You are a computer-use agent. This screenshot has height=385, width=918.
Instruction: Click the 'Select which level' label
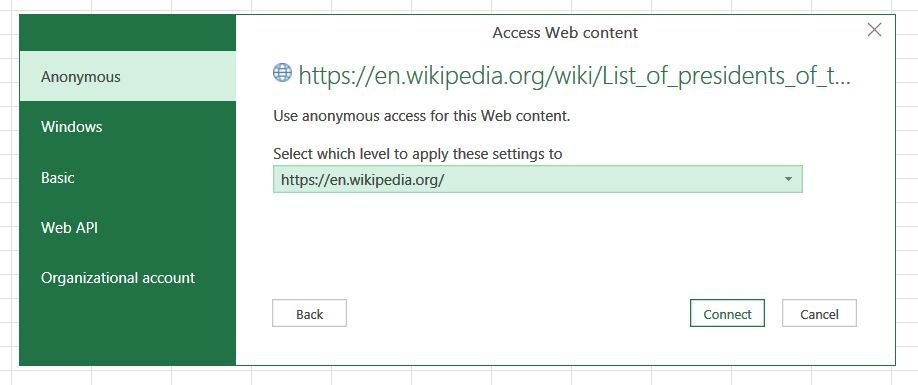[417, 154]
